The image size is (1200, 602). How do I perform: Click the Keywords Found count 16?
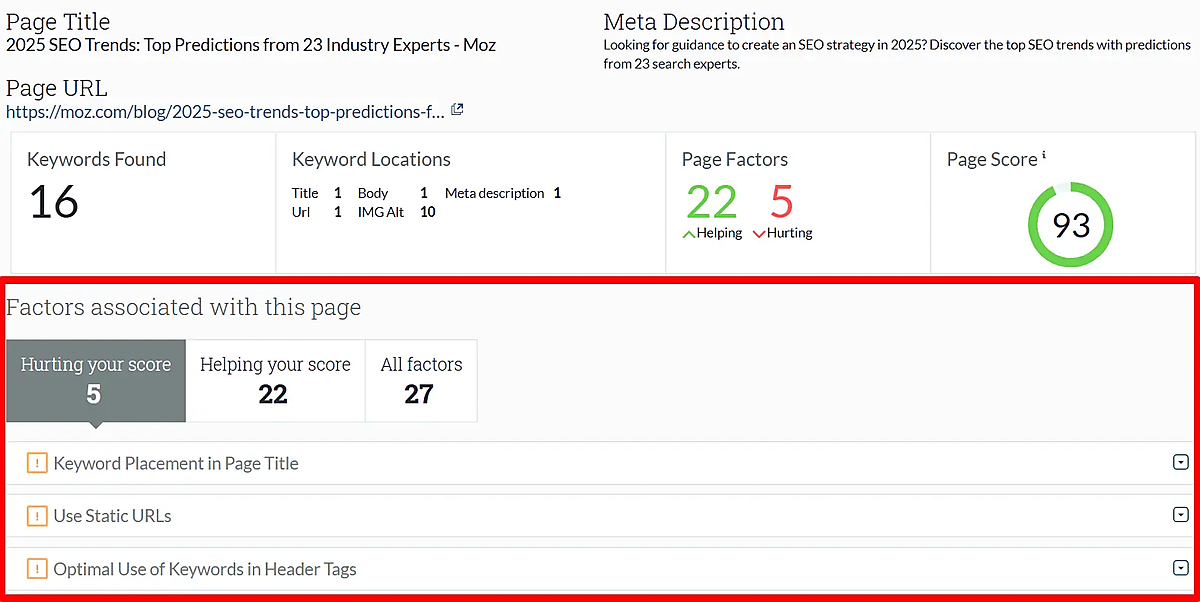(x=54, y=202)
